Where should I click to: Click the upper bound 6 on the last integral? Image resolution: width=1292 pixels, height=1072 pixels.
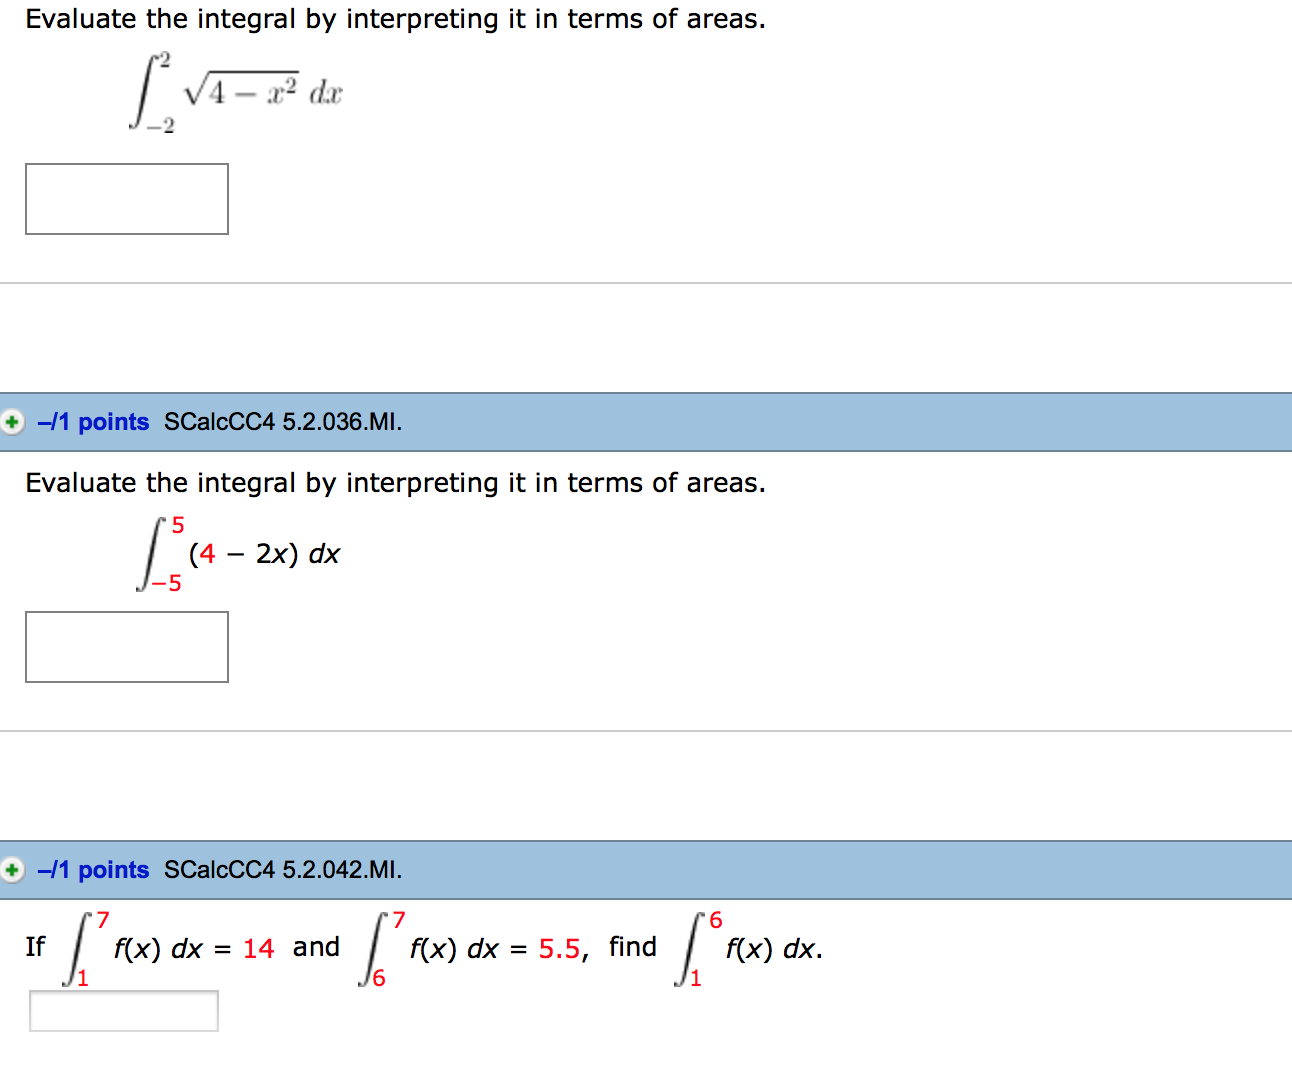click(x=714, y=920)
